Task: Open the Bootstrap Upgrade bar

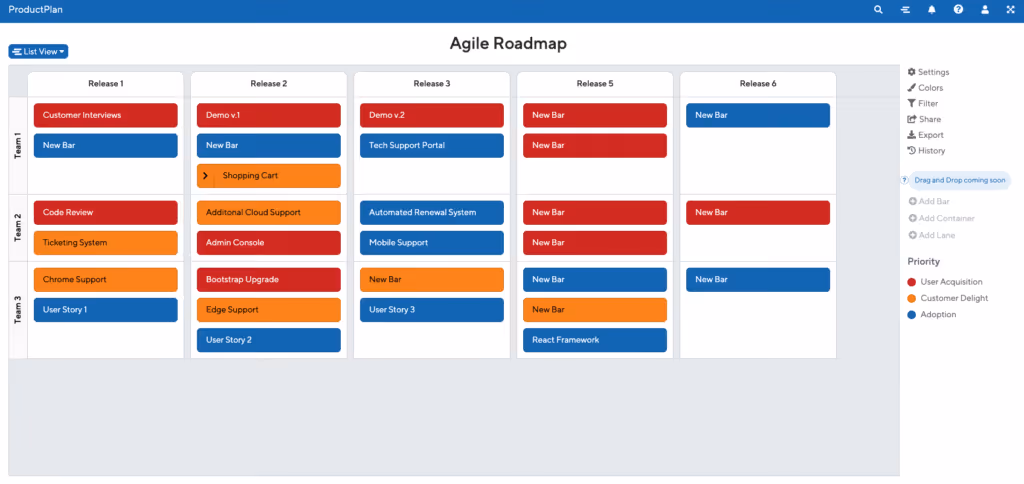Action: (268, 280)
